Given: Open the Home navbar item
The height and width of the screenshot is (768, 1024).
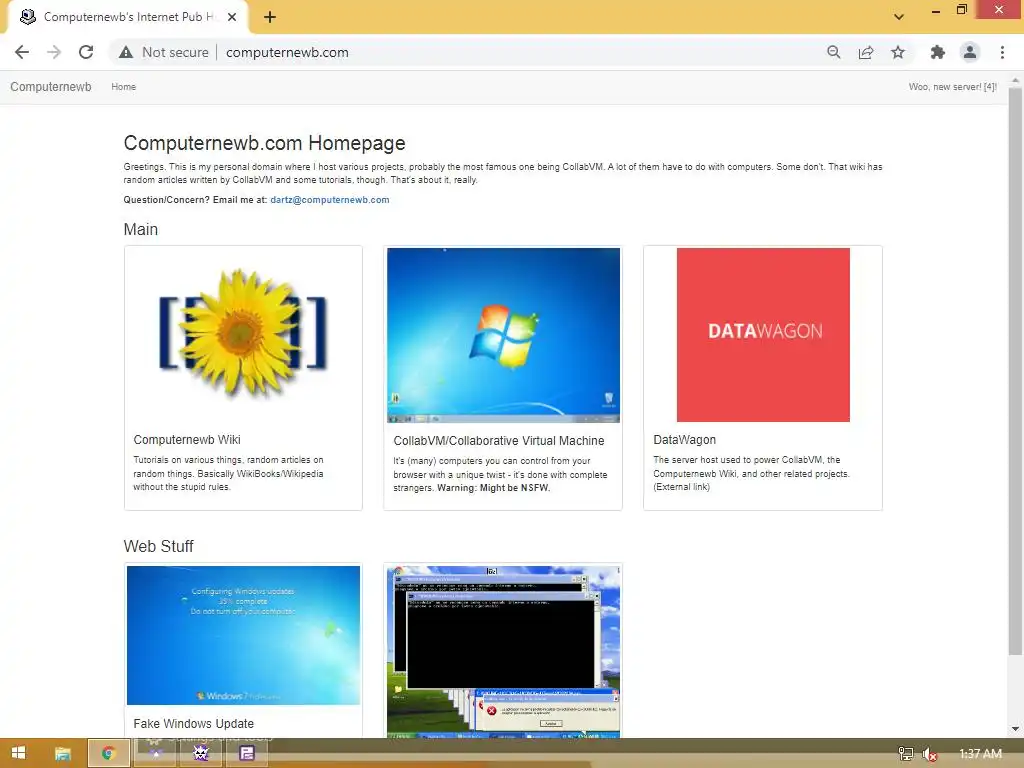Looking at the screenshot, I should (x=123, y=87).
